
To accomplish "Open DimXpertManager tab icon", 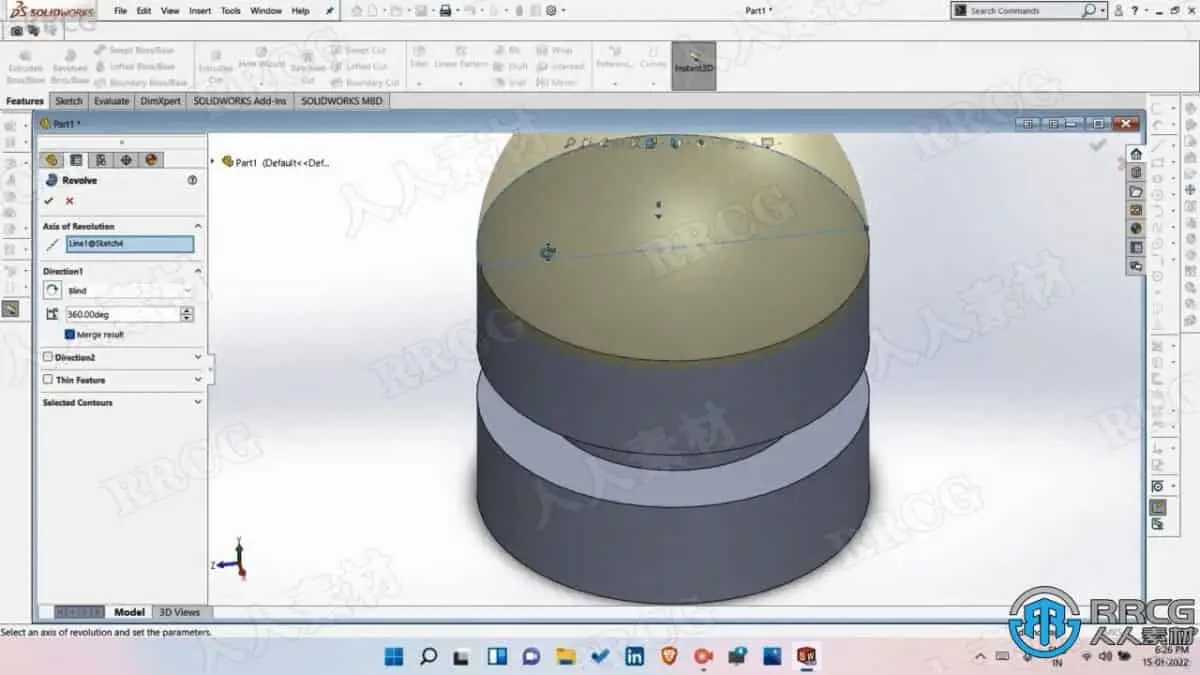I will 126,160.
